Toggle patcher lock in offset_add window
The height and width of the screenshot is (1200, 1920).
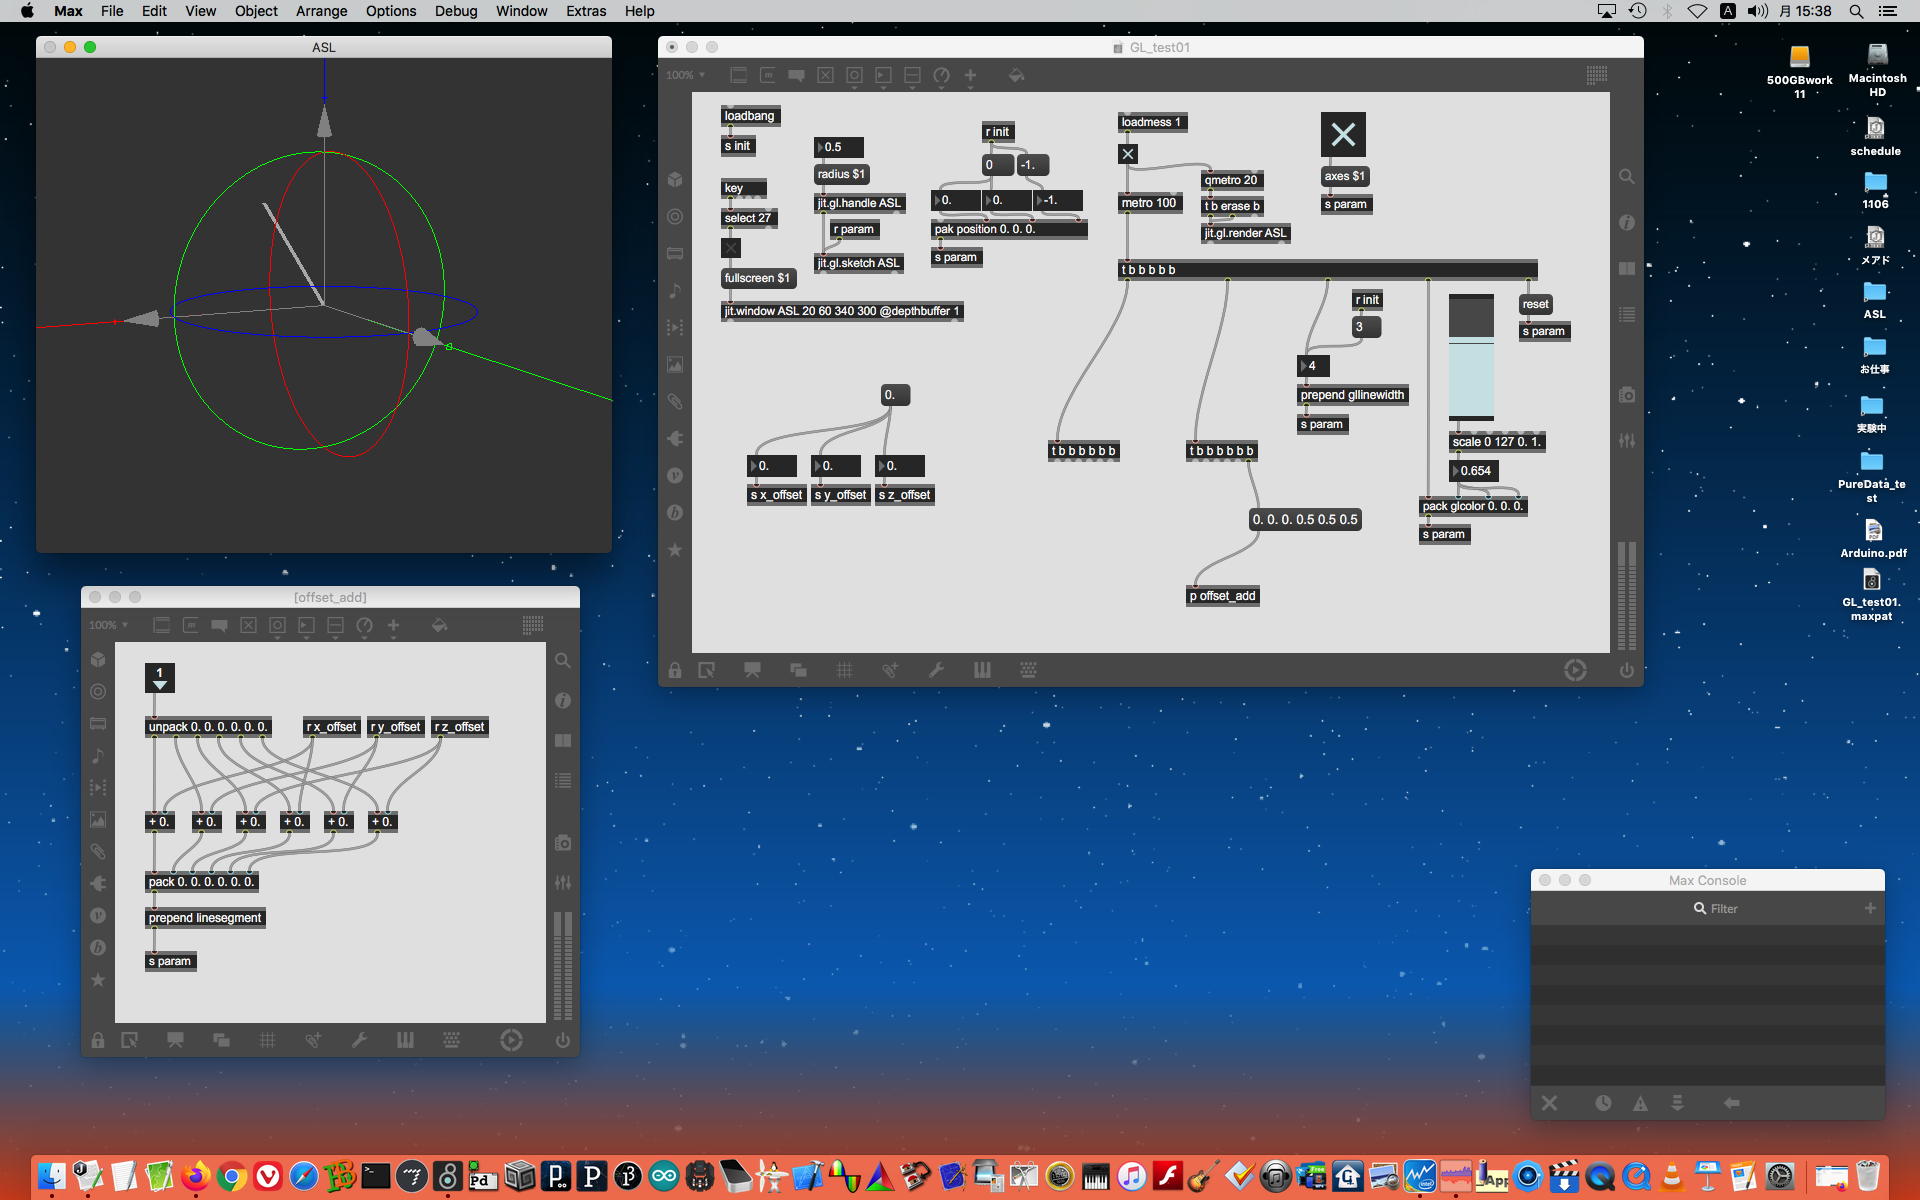(98, 1040)
